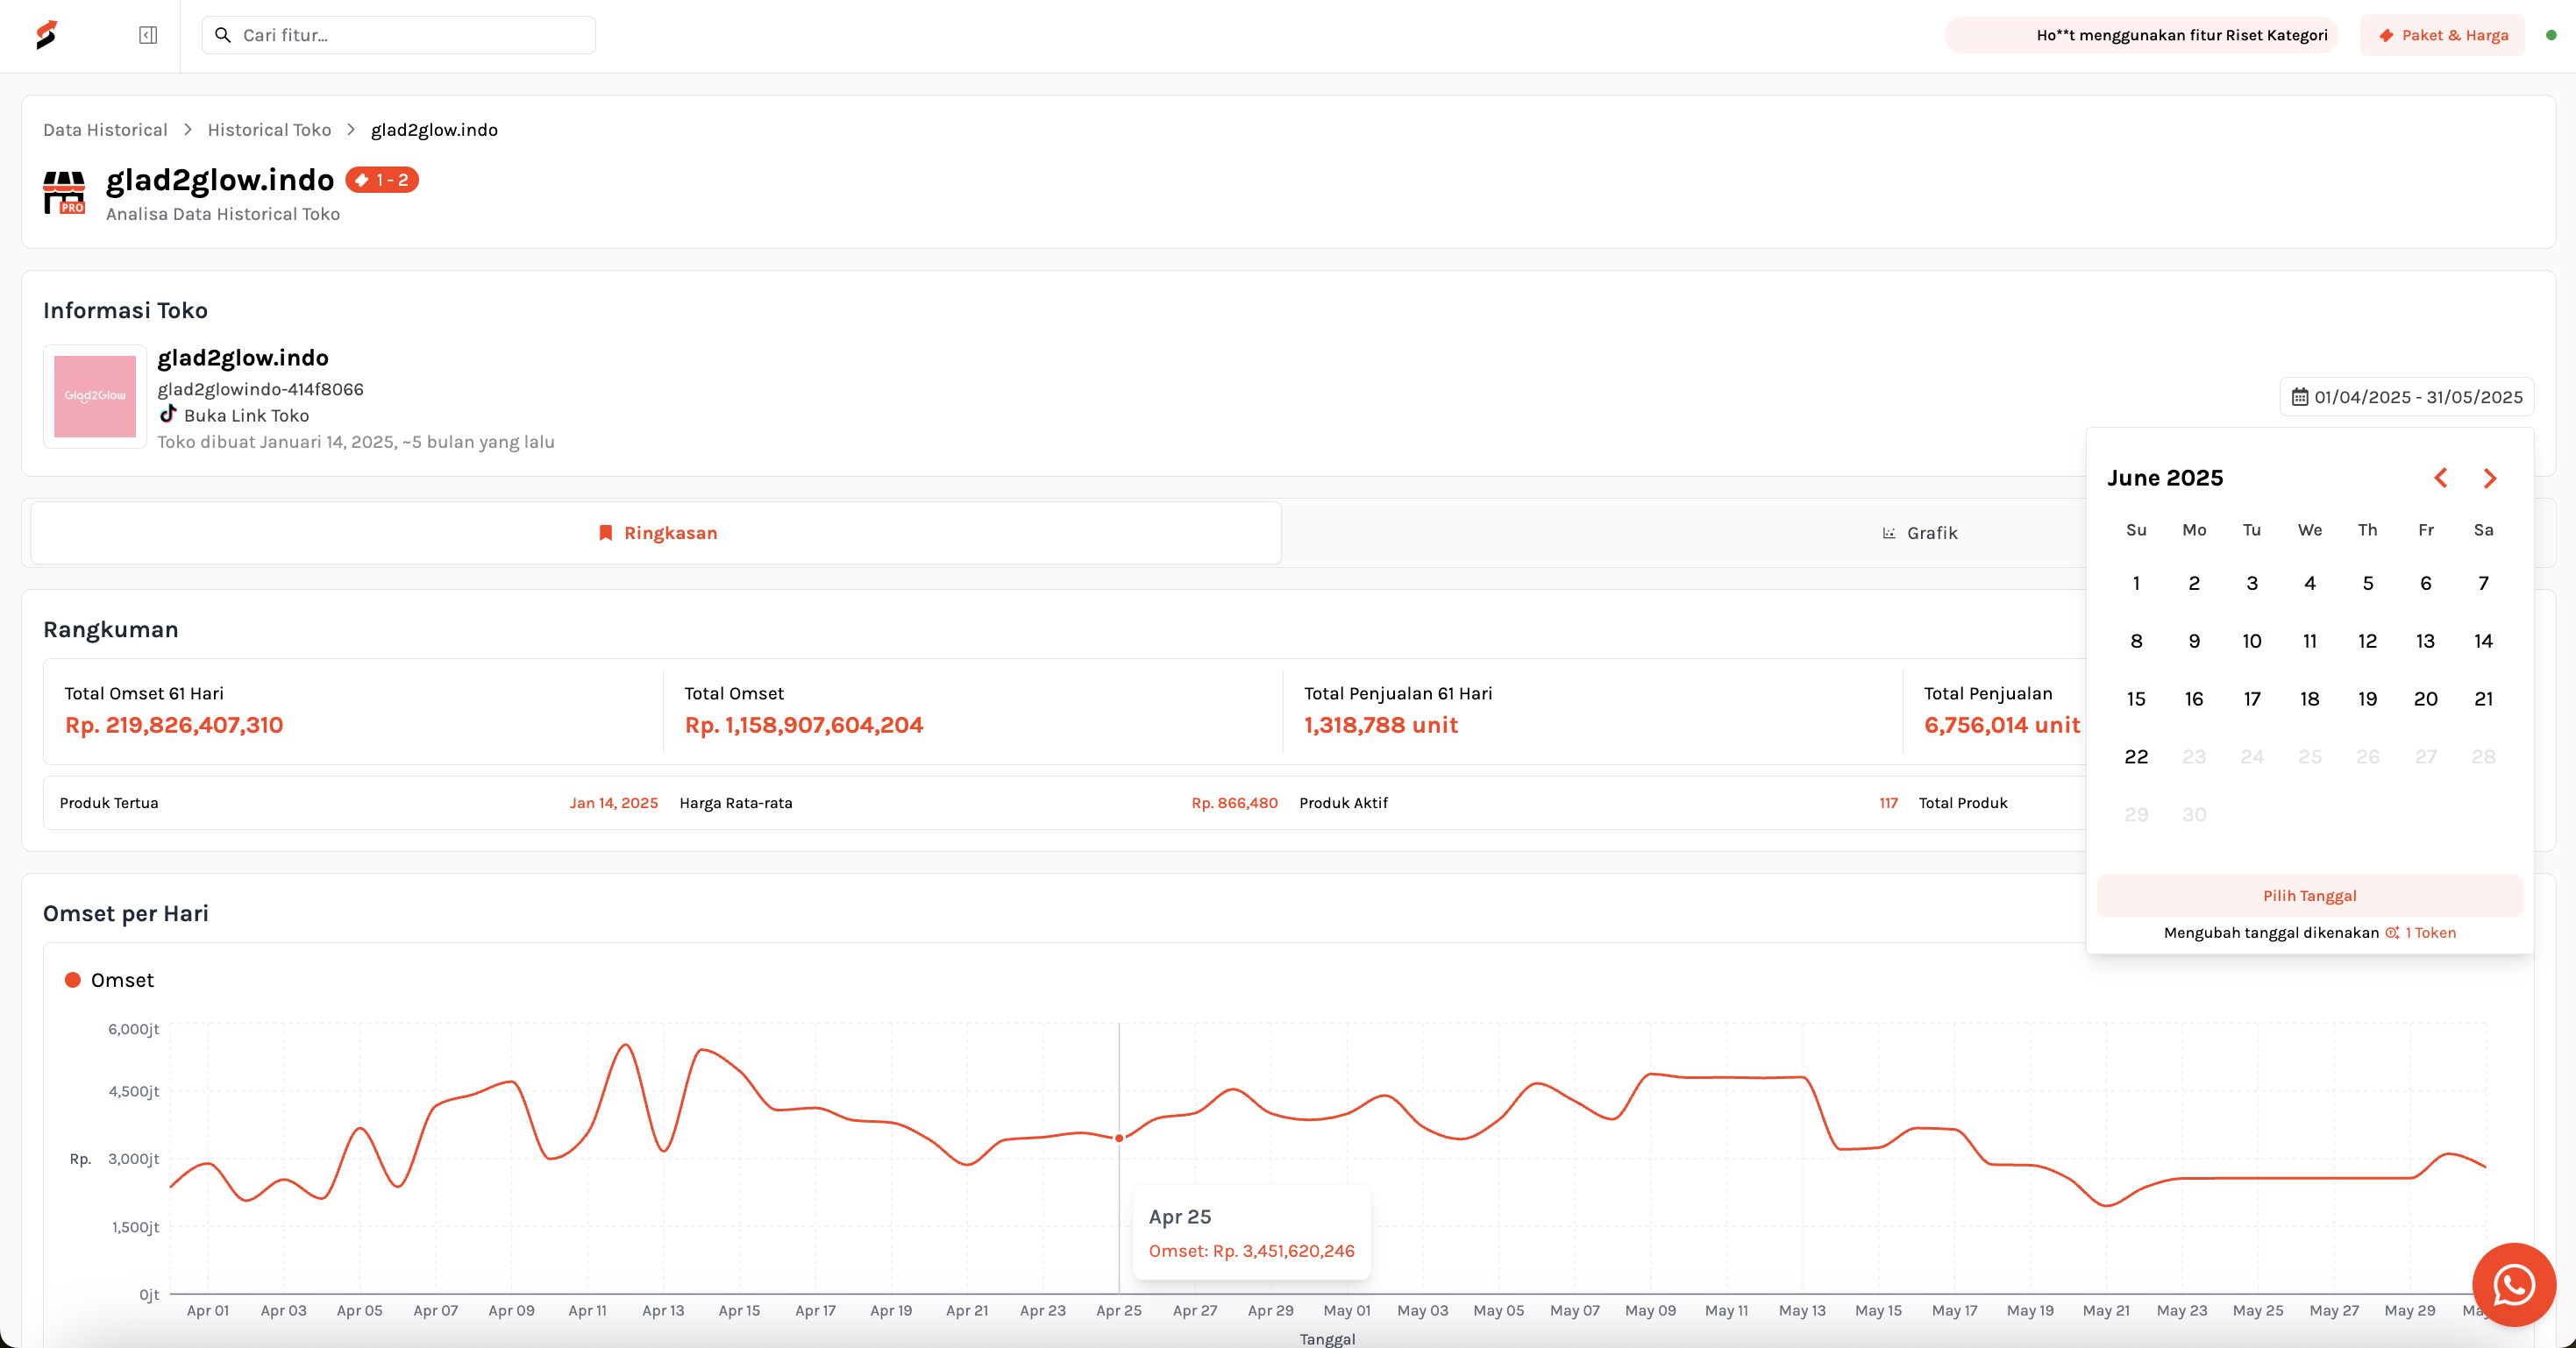Viewport: 2576px width, 1348px height.
Task: Open Data Historical breadcrumb
Action: coord(105,130)
